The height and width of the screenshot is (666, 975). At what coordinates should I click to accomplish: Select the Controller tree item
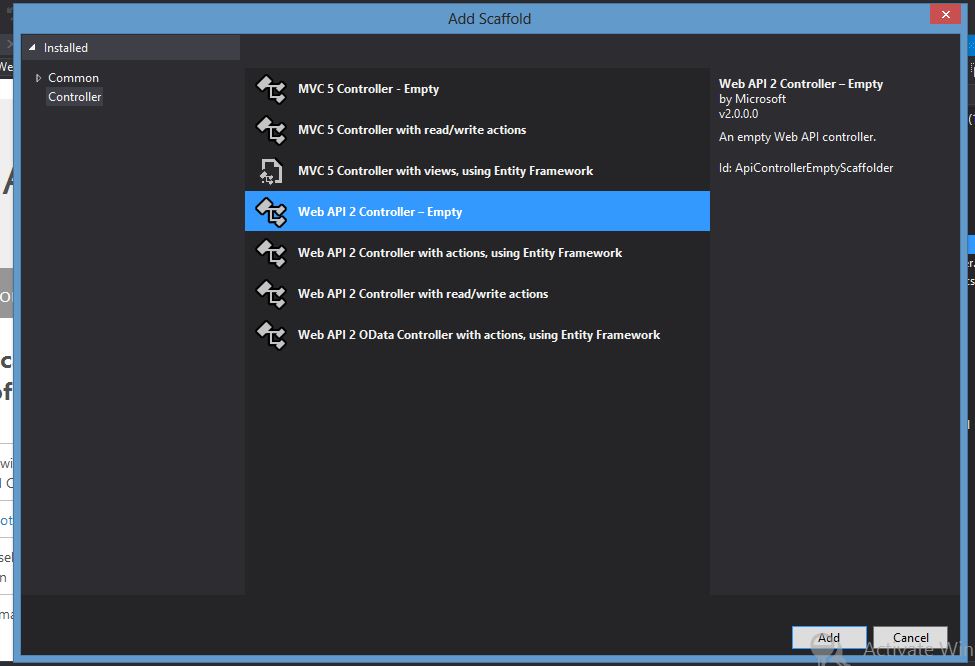pyautogui.click(x=75, y=97)
